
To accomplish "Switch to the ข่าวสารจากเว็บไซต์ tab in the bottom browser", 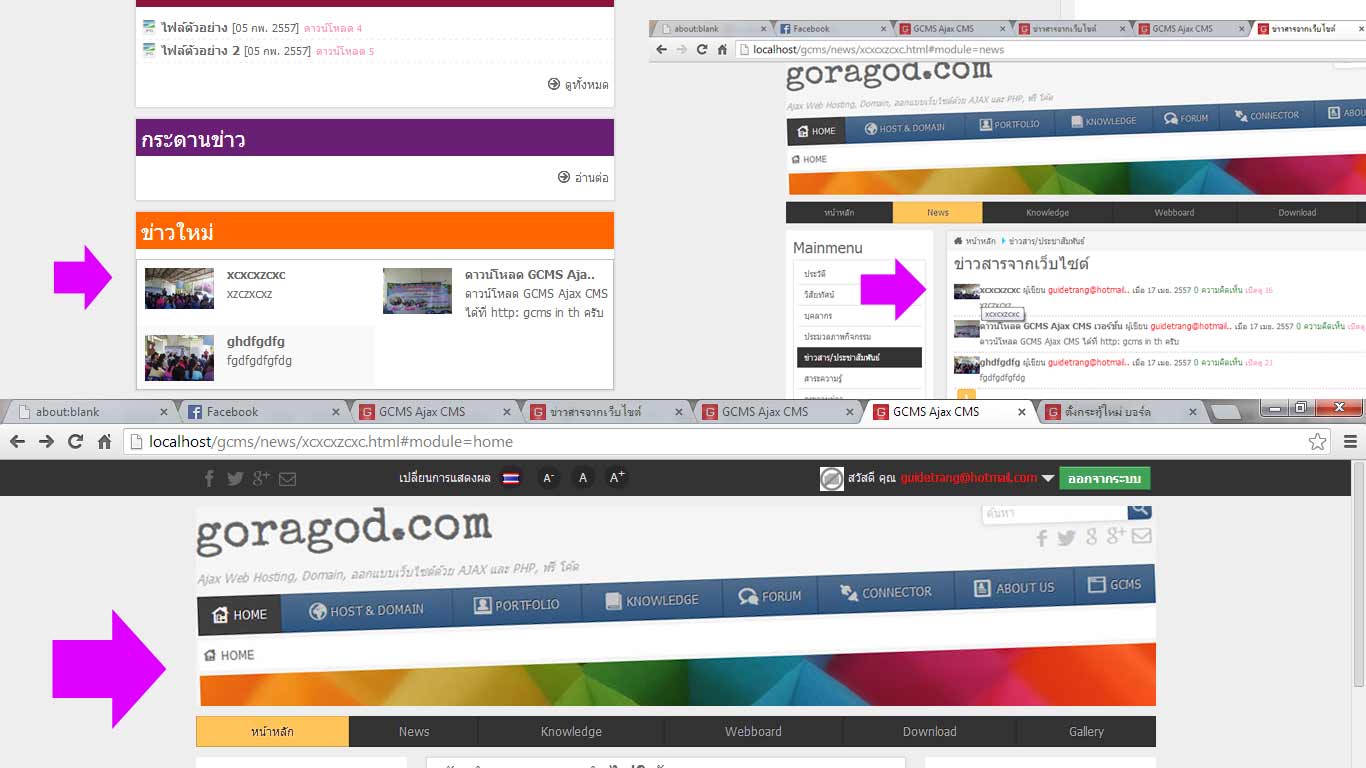I will pos(606,412).
